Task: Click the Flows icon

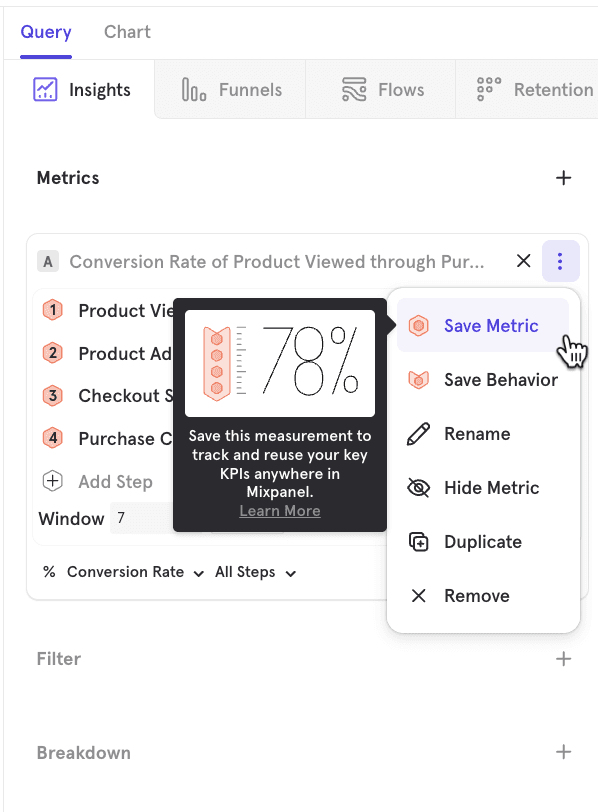Action: pyautogui.click(x=354, y=90)
